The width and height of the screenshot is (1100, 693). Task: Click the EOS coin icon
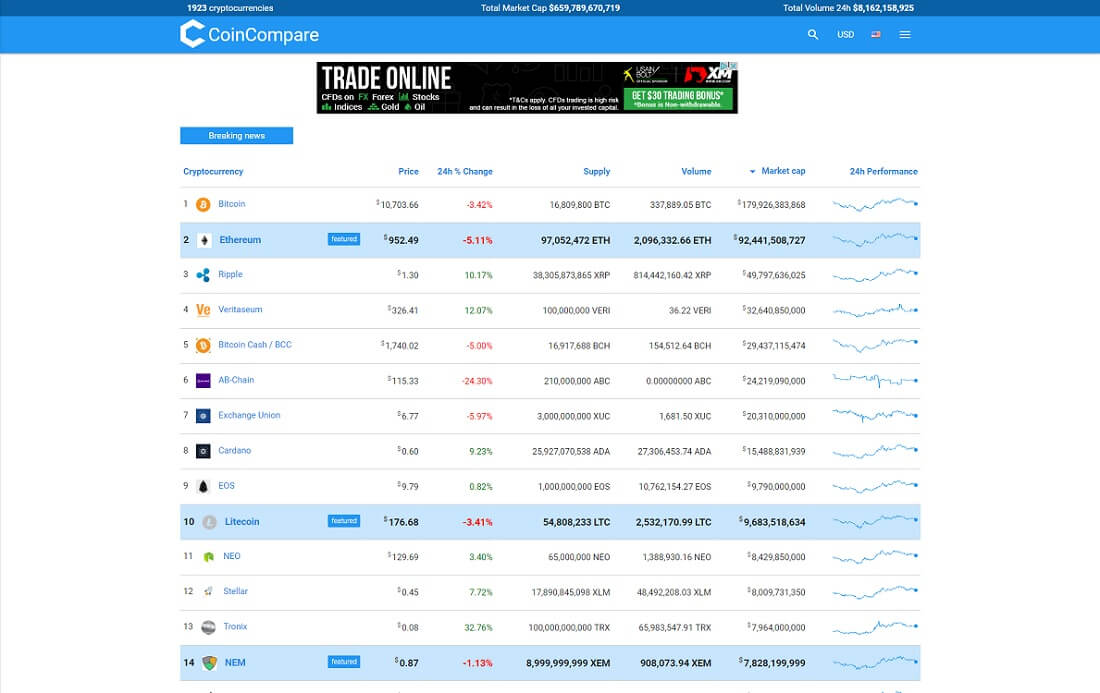(203, 486)
